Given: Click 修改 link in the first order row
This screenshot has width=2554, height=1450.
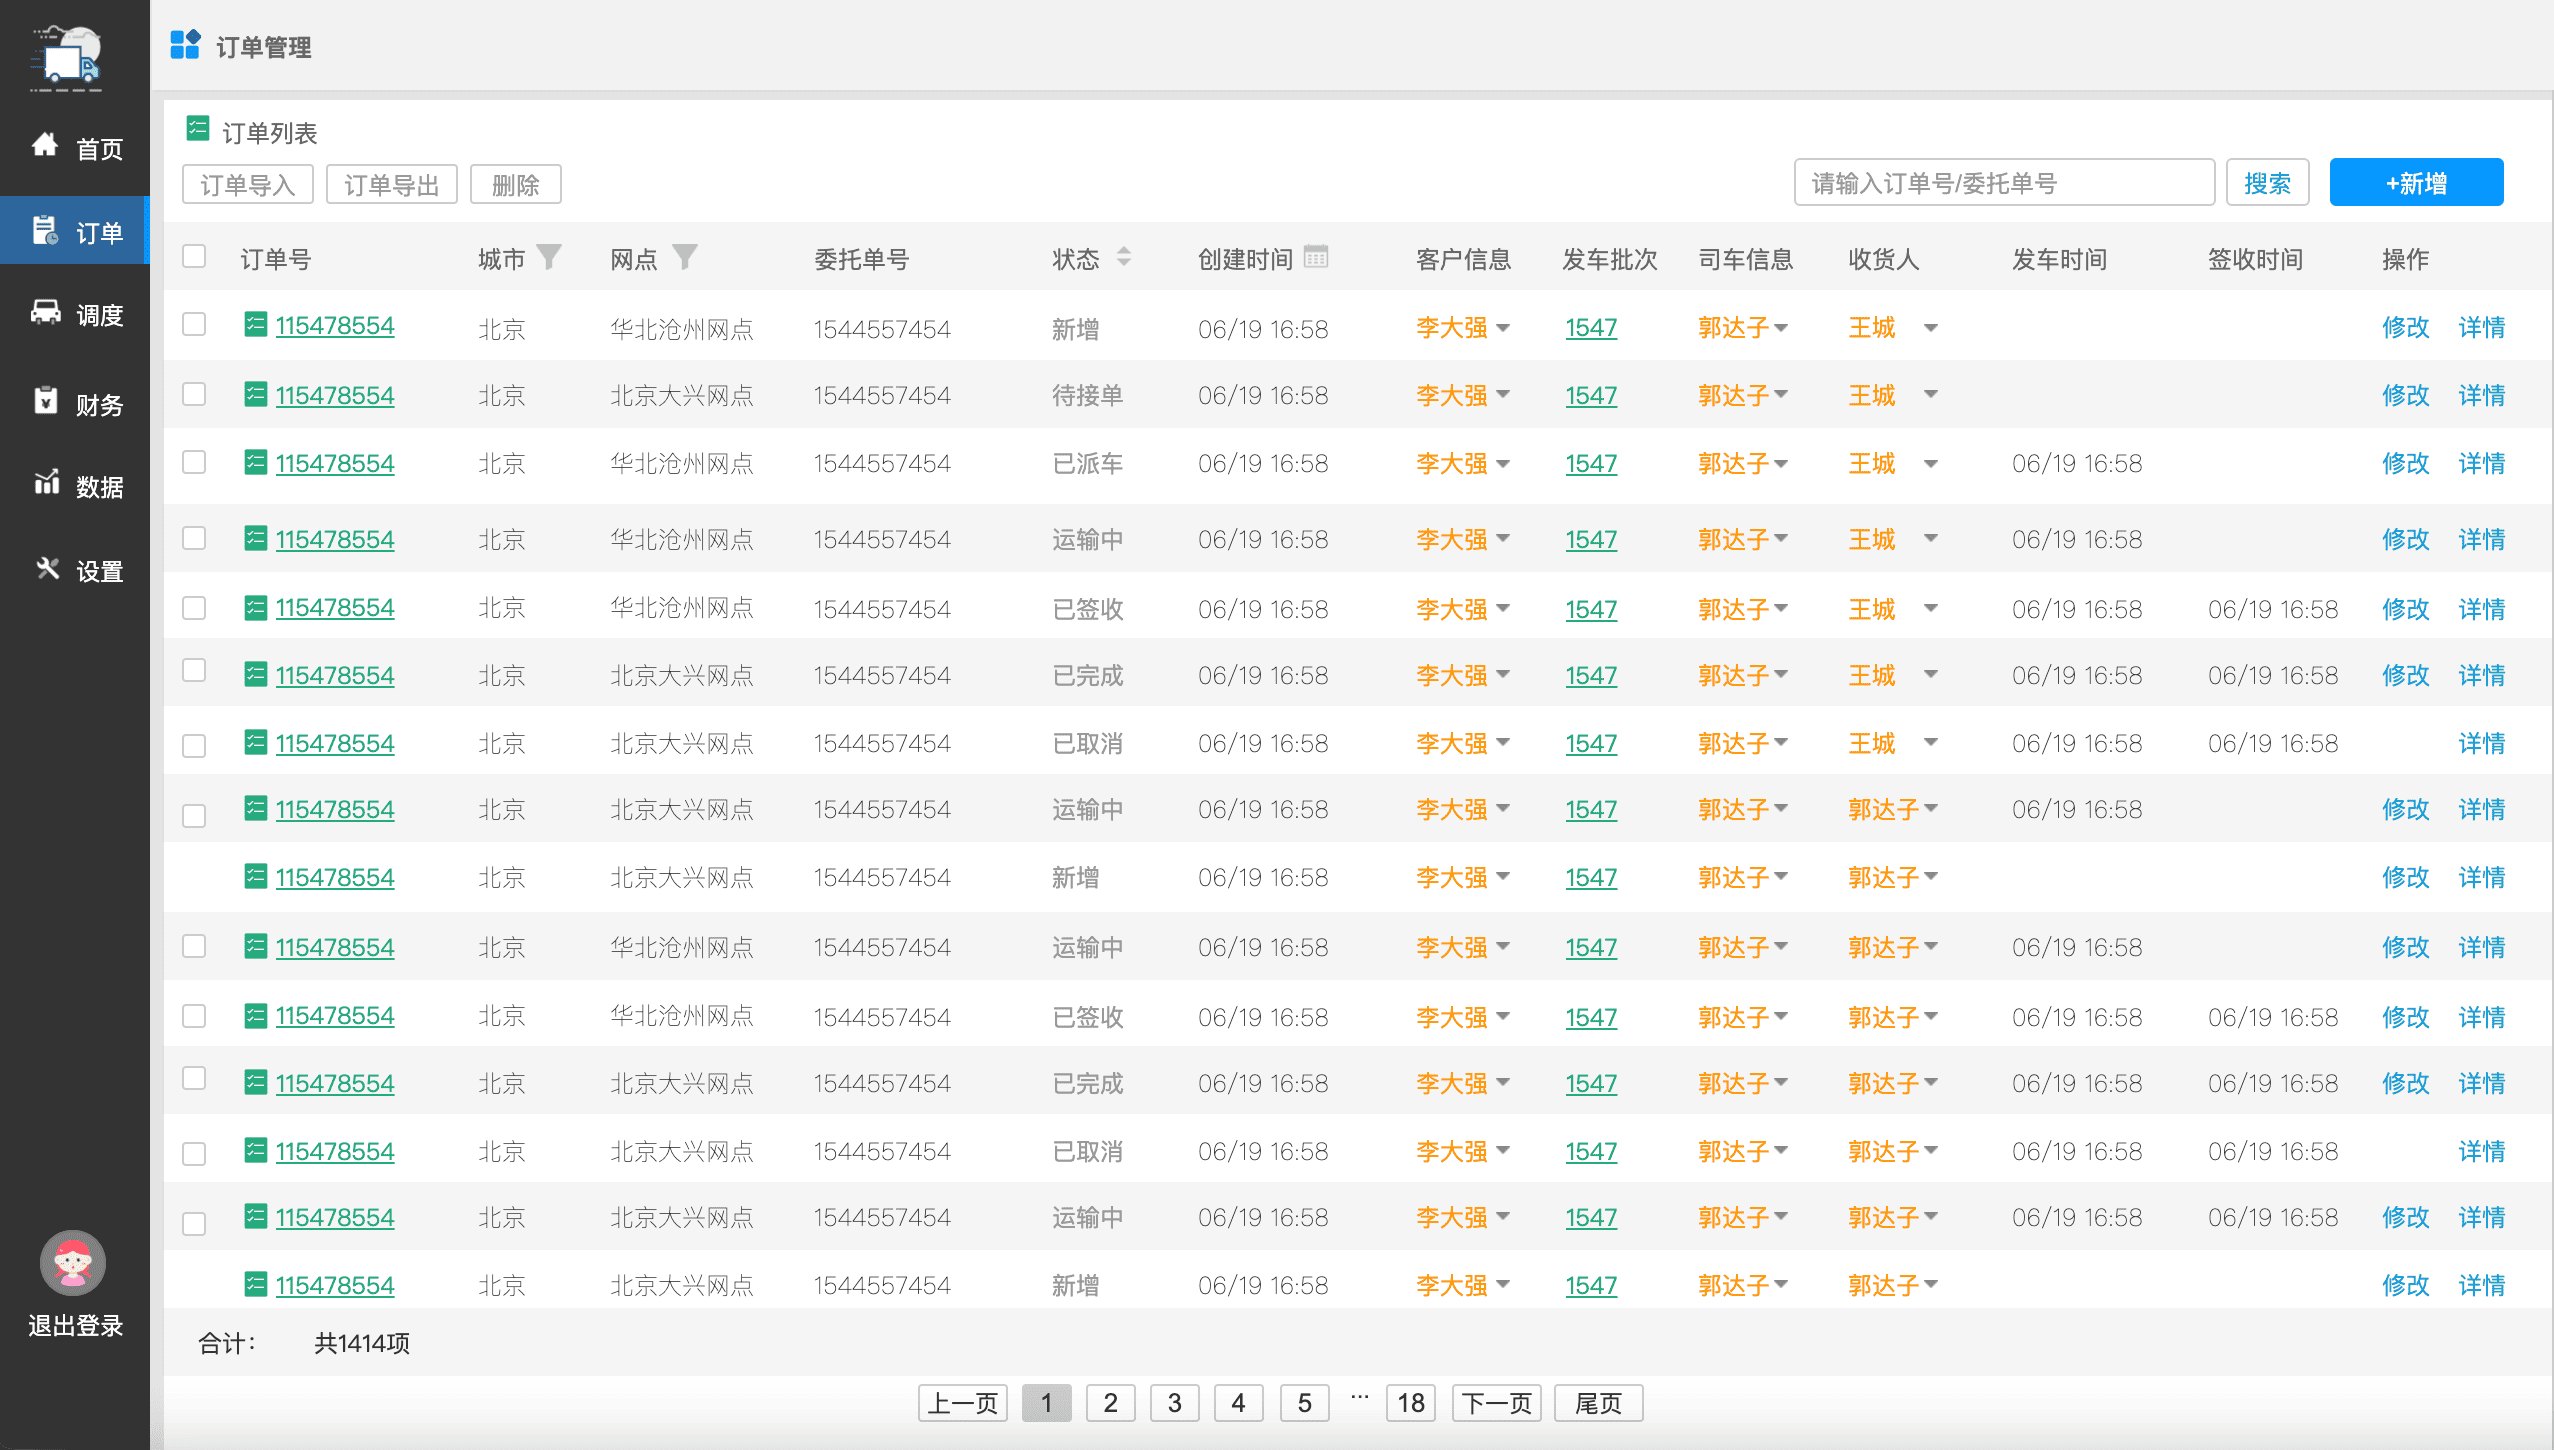Looking at the screenshot, I should [2404, 327].
